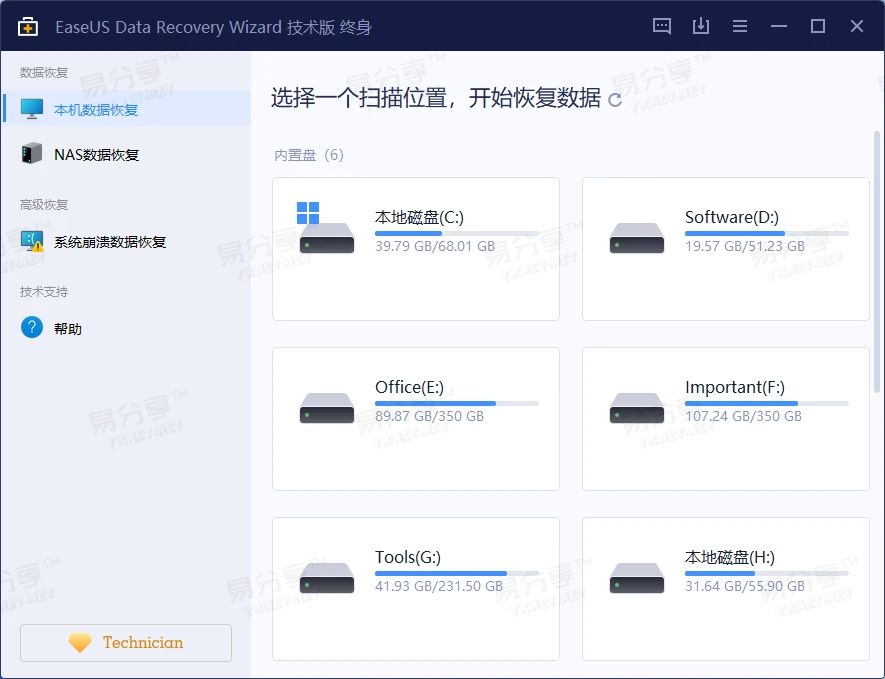Click the usage bar of 本地磁盘(H:)
Image resolution: width=885 pixels, height=679 pixels.
click(766, 573)
